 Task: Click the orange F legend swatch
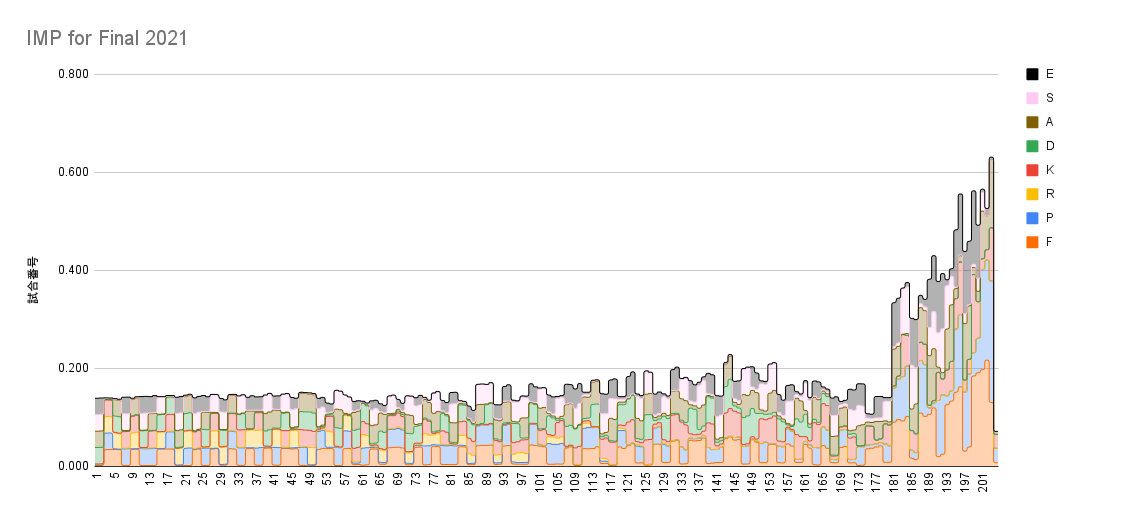click(x=1032, y=242)
